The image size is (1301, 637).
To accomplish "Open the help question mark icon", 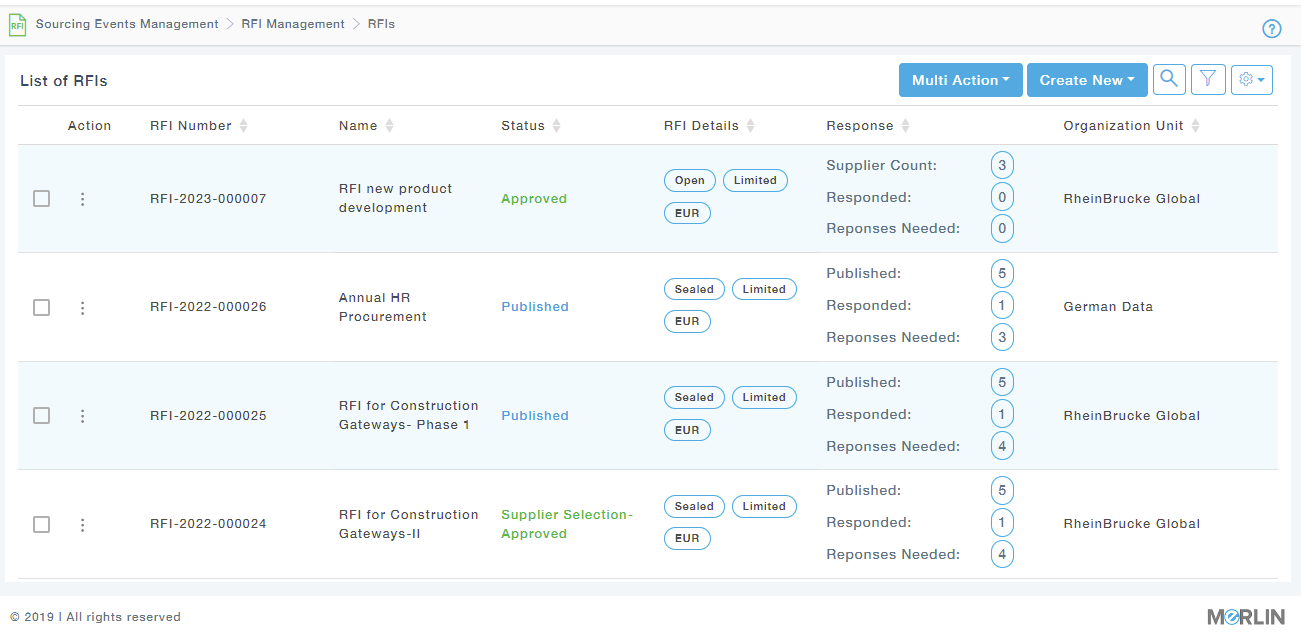I will click(1272, 29).
